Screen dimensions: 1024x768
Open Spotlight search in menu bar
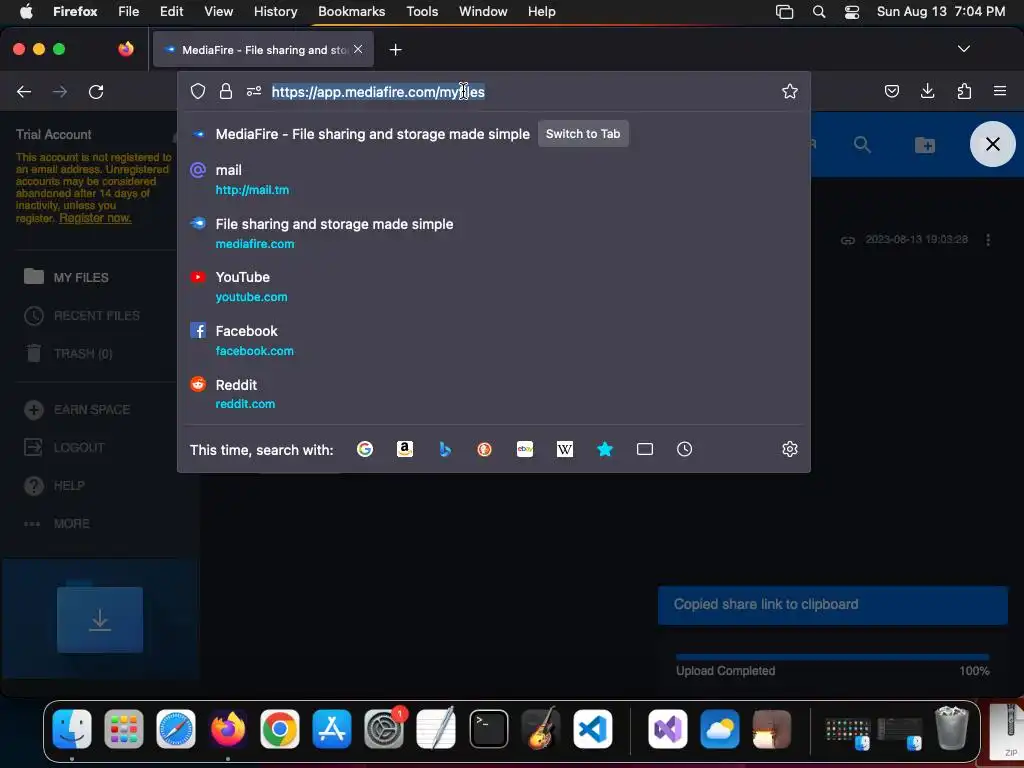(819, 12)
